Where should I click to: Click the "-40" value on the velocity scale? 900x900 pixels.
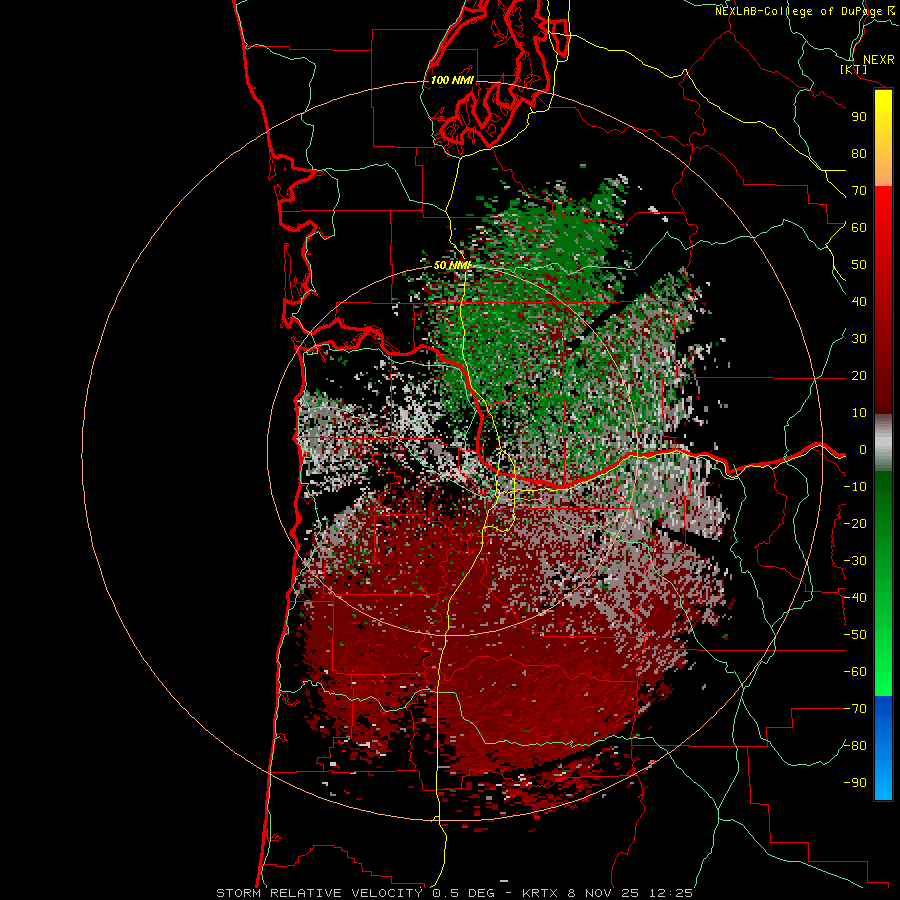tap(855, 598)
